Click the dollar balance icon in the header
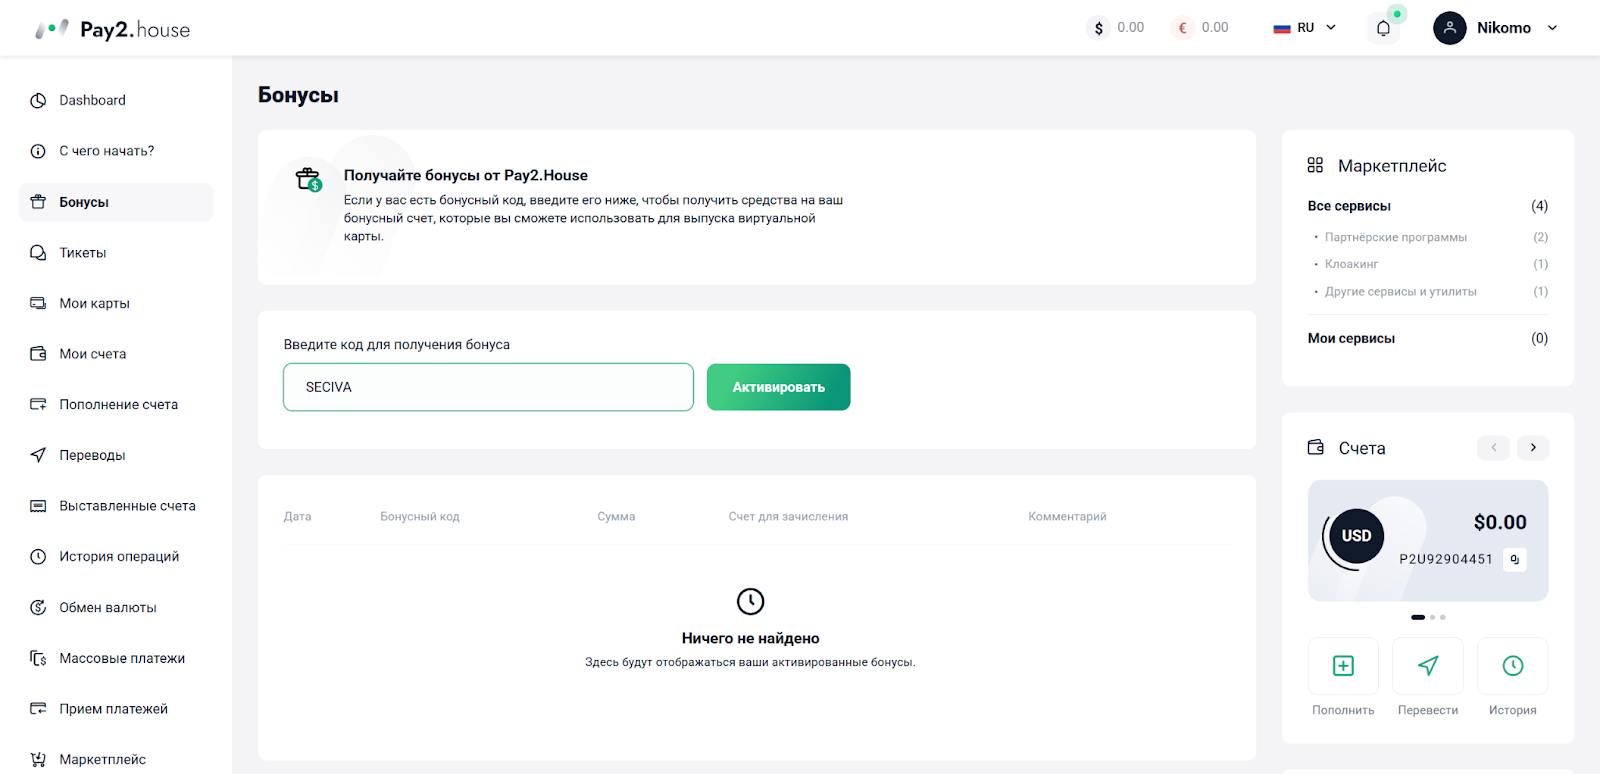Screen dimensions: 1600x774 coord(1098,28)
